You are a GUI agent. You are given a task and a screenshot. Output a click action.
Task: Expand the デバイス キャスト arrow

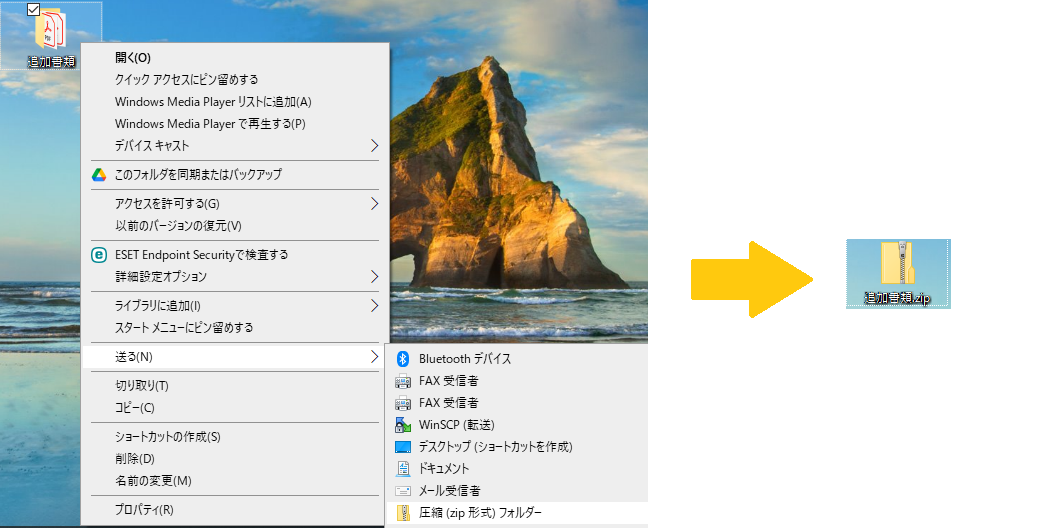(374, 146)
